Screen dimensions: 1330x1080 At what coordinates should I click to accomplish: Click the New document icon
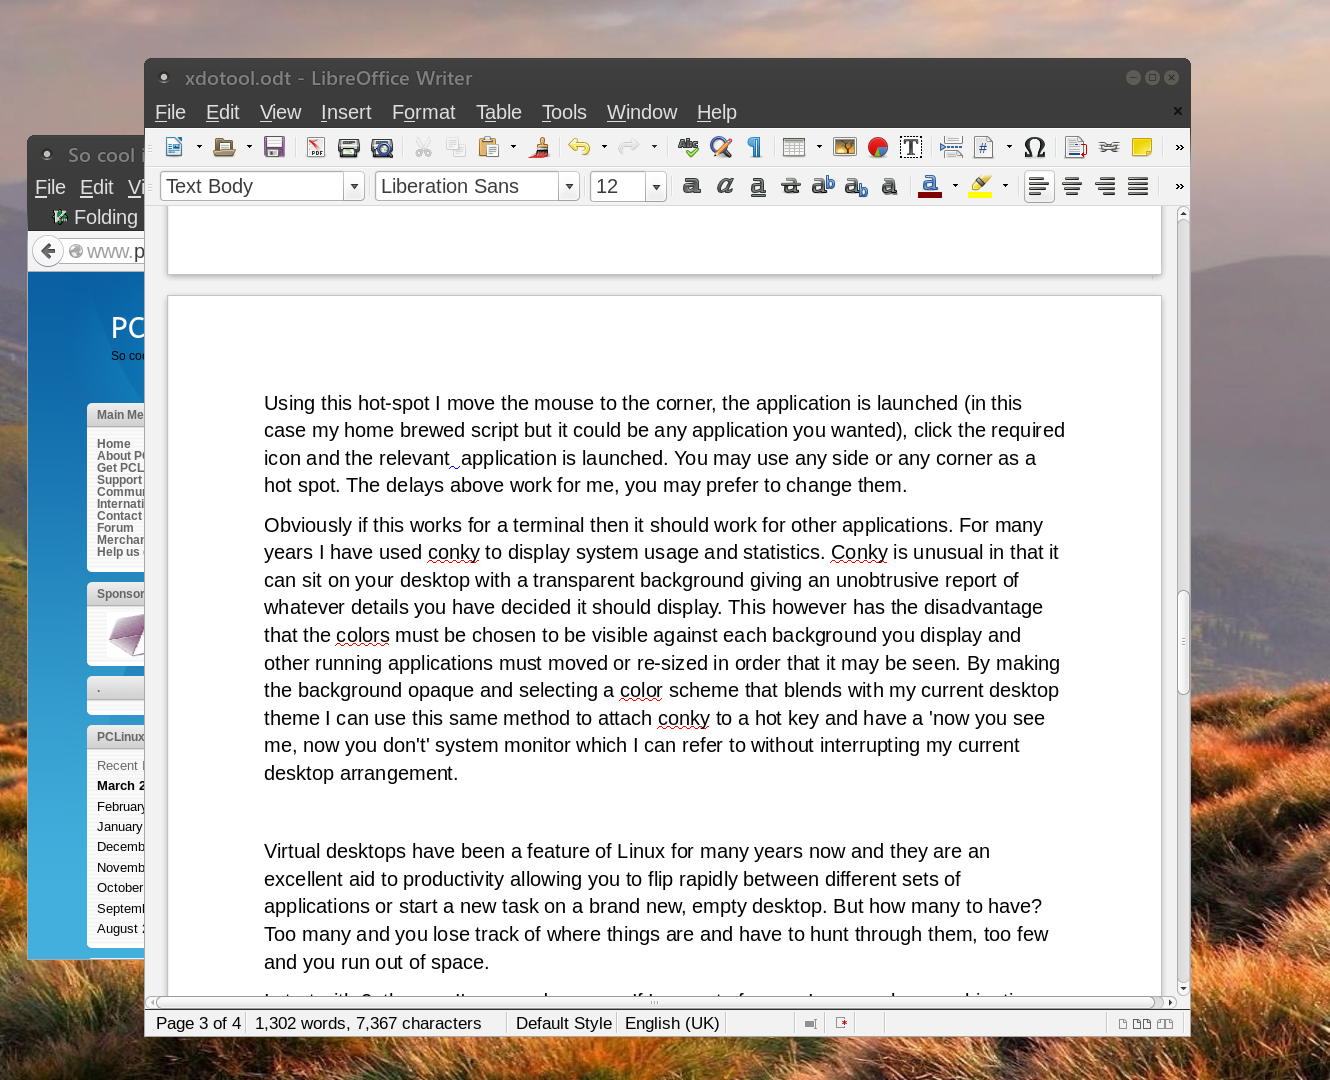click(174, 147)
